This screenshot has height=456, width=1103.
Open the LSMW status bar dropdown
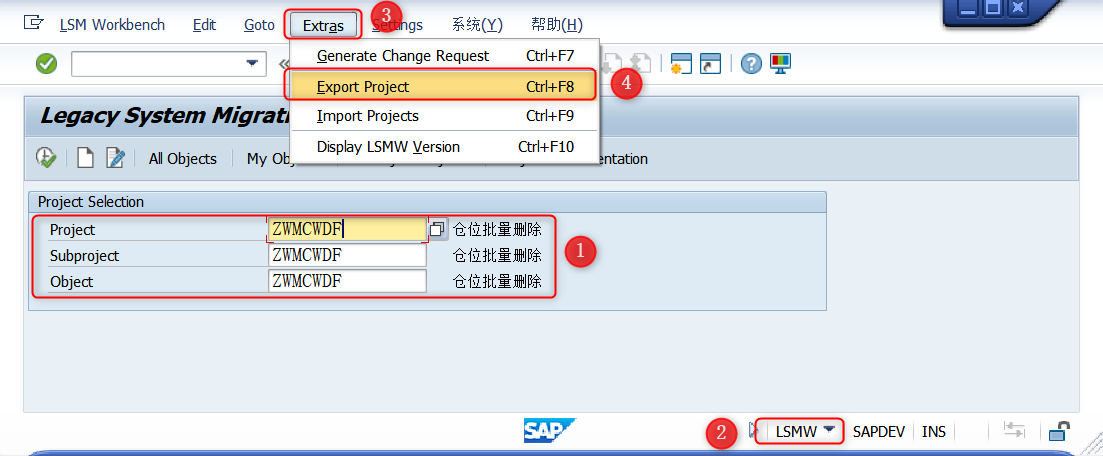831,430
